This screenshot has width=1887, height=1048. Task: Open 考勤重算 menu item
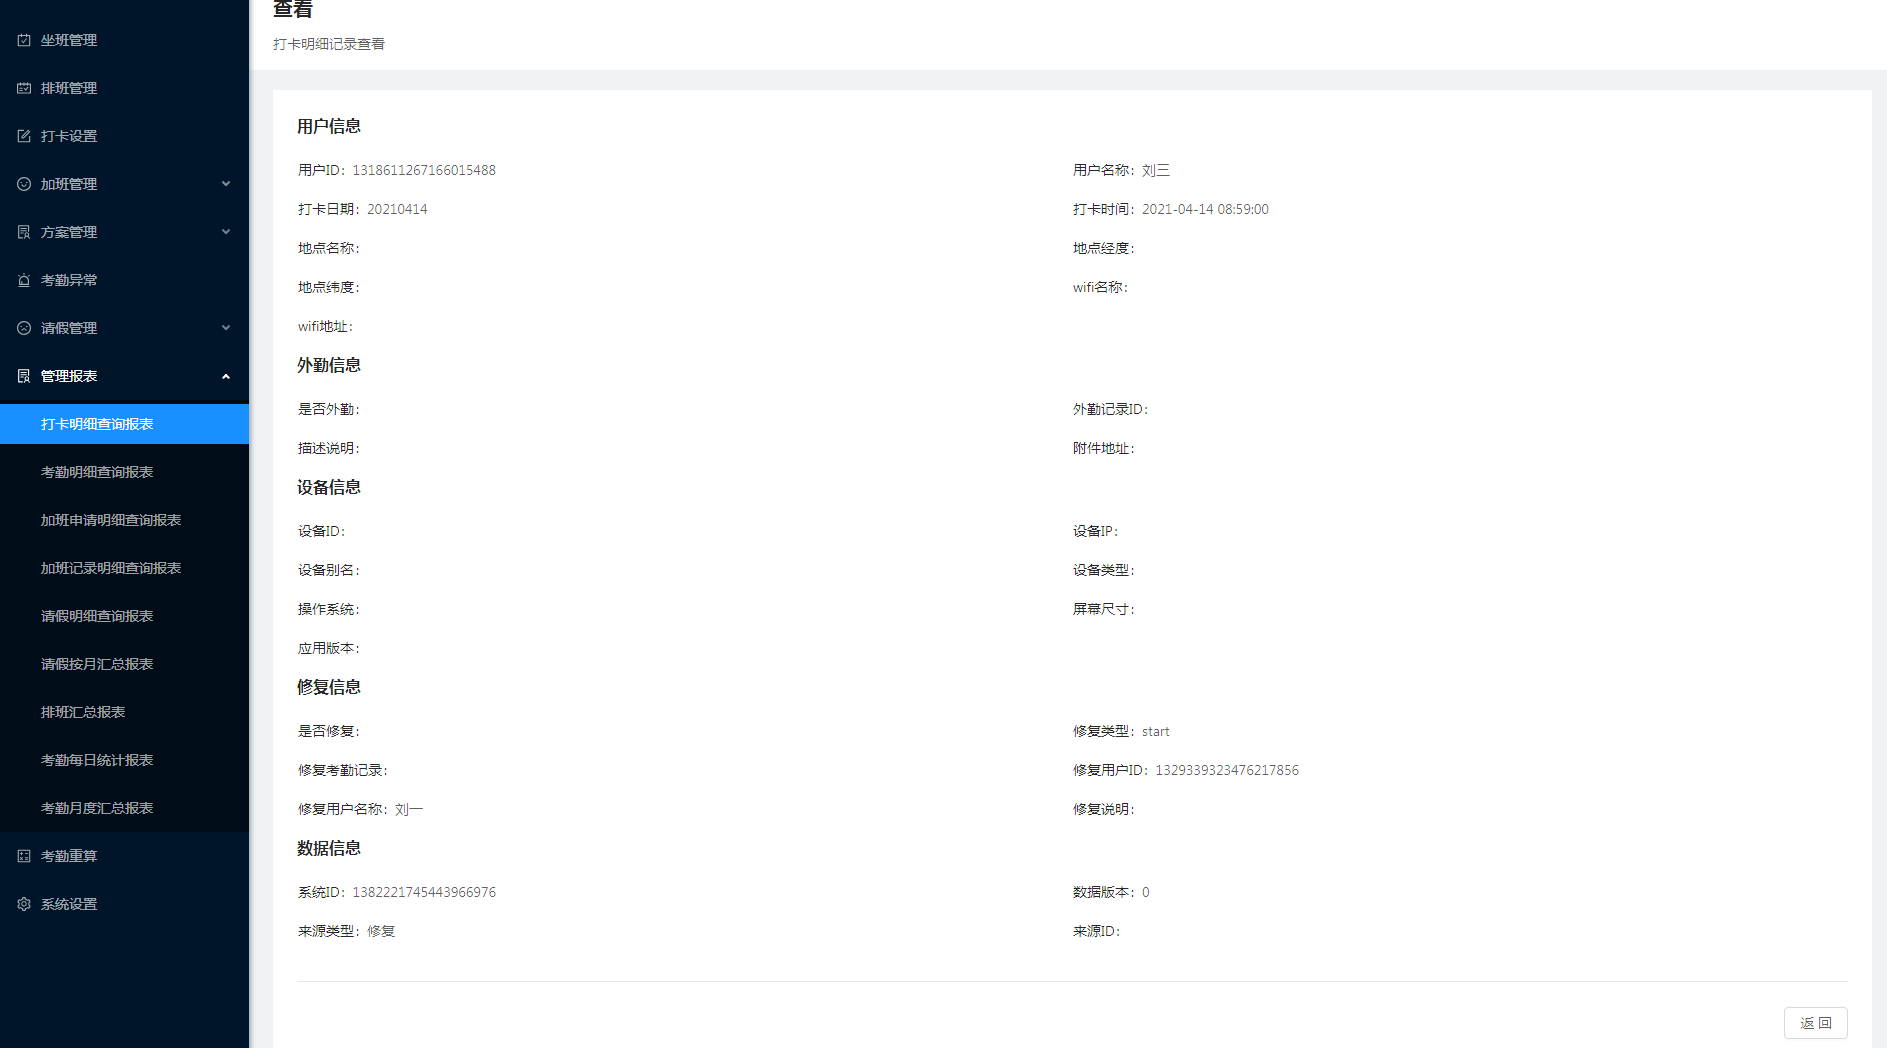pyautogui.click(x=124, y=856)
